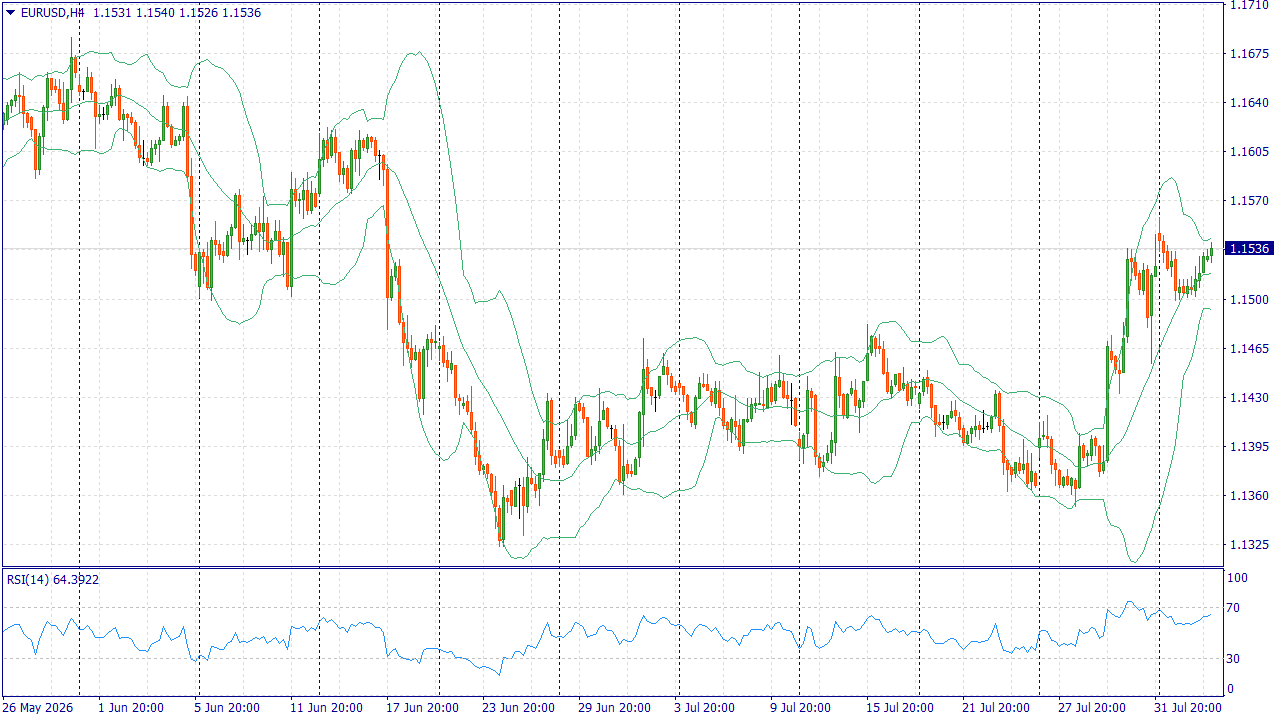This screenshot has width=1280, height=720.
Task: Click the 1.1395 price axis label
Action: [1249, 447]
